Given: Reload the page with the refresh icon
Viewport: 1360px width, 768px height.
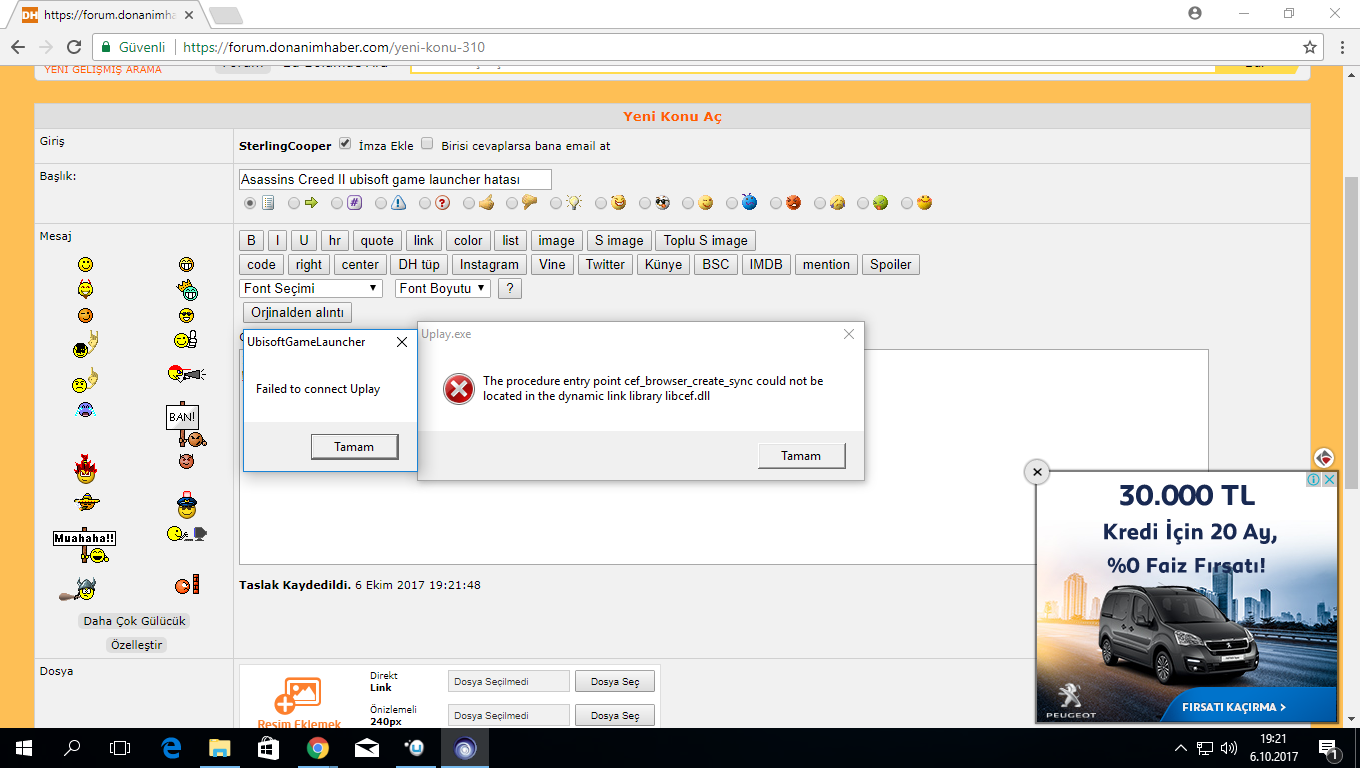Looking at the screenshot, I should 73,47.
